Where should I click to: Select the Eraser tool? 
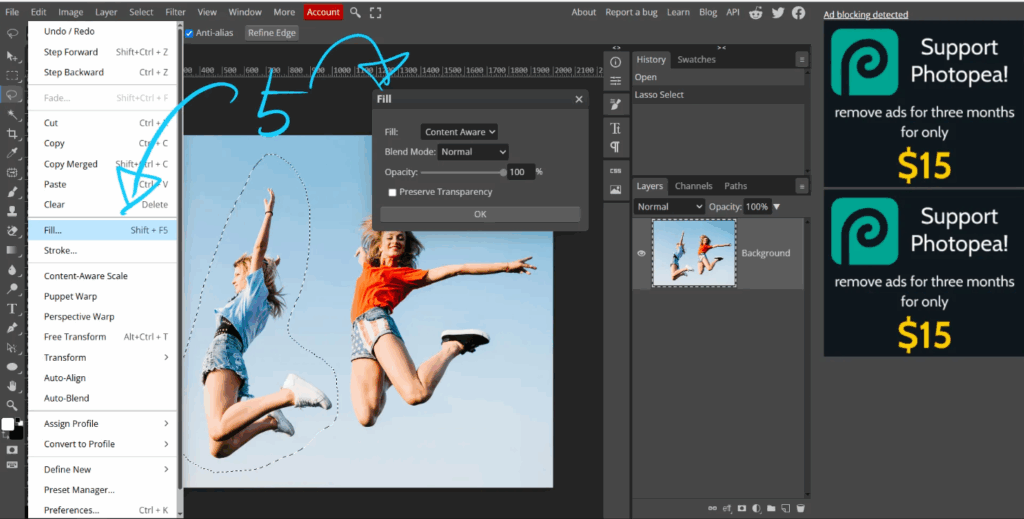pyautogui.click(x=12, y=231)
